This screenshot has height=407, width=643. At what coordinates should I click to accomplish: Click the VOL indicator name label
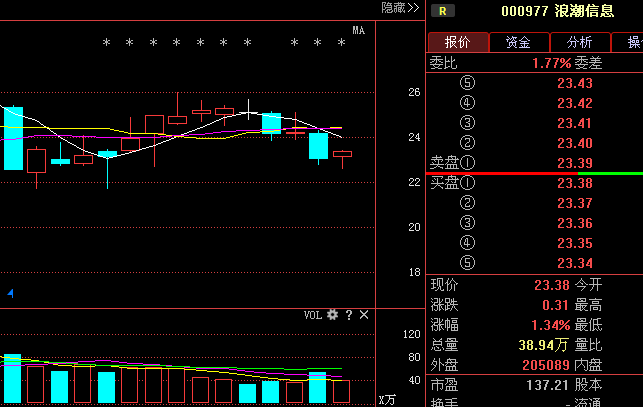point(312,315)
